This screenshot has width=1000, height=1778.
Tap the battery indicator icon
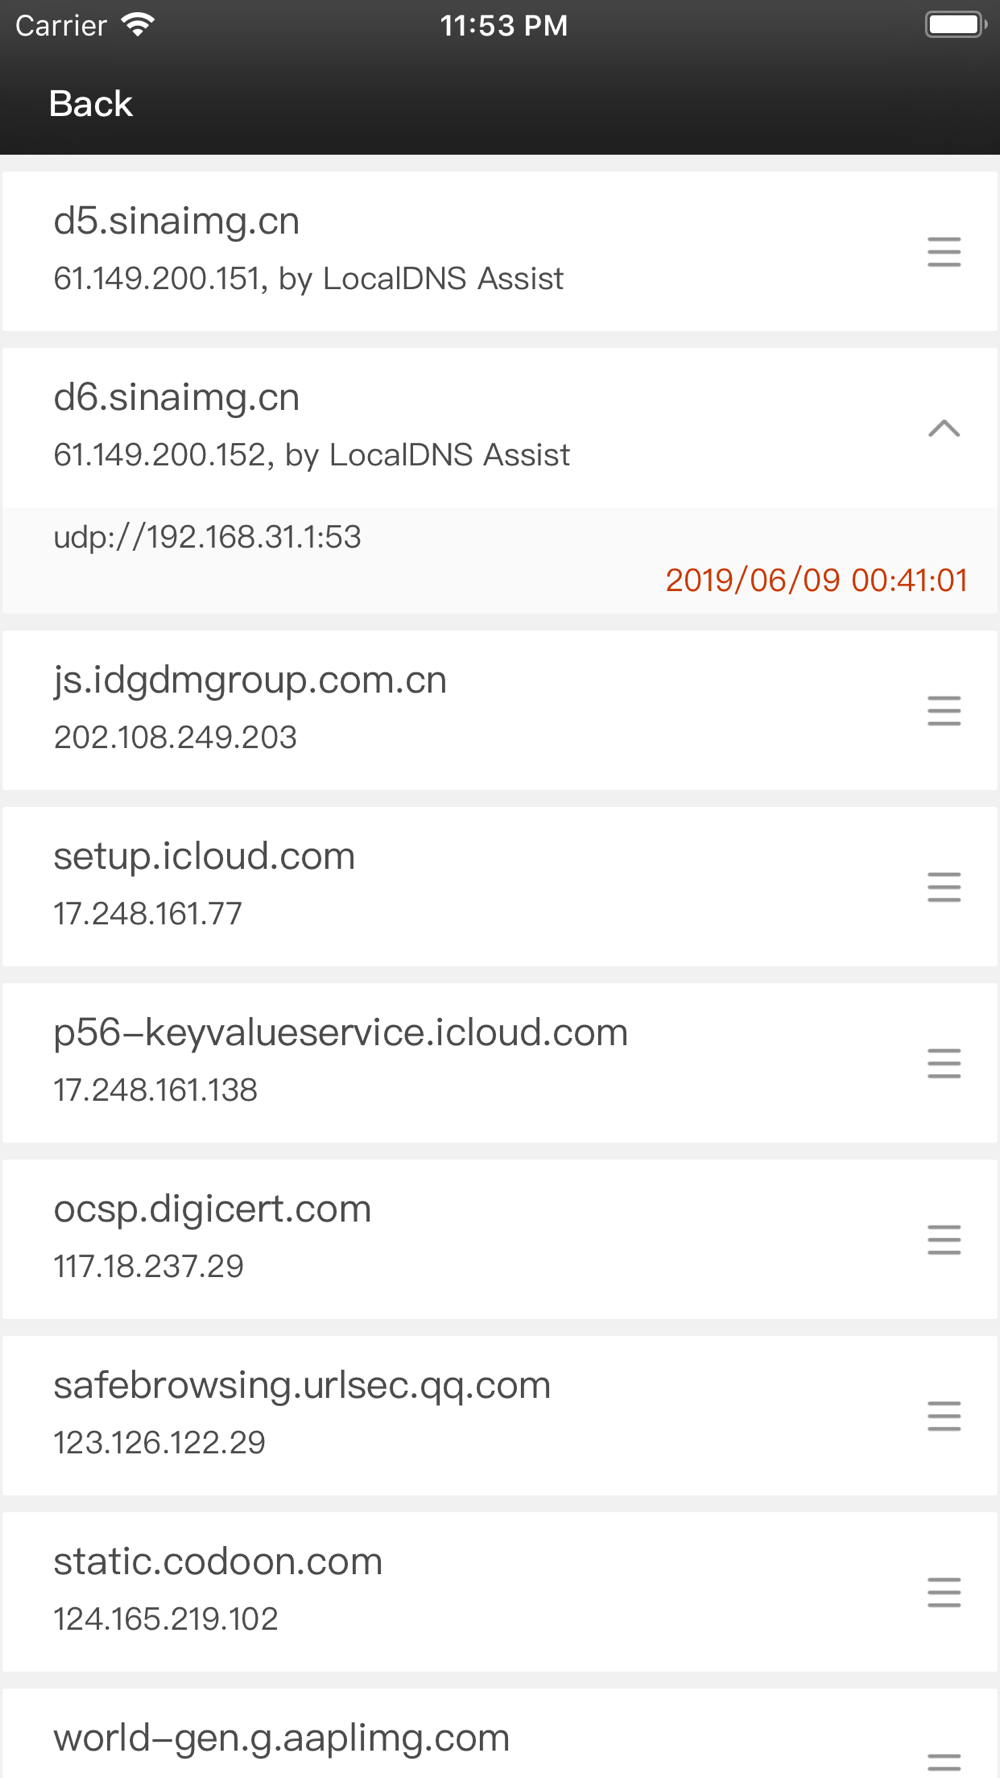(x=955, y=25)
